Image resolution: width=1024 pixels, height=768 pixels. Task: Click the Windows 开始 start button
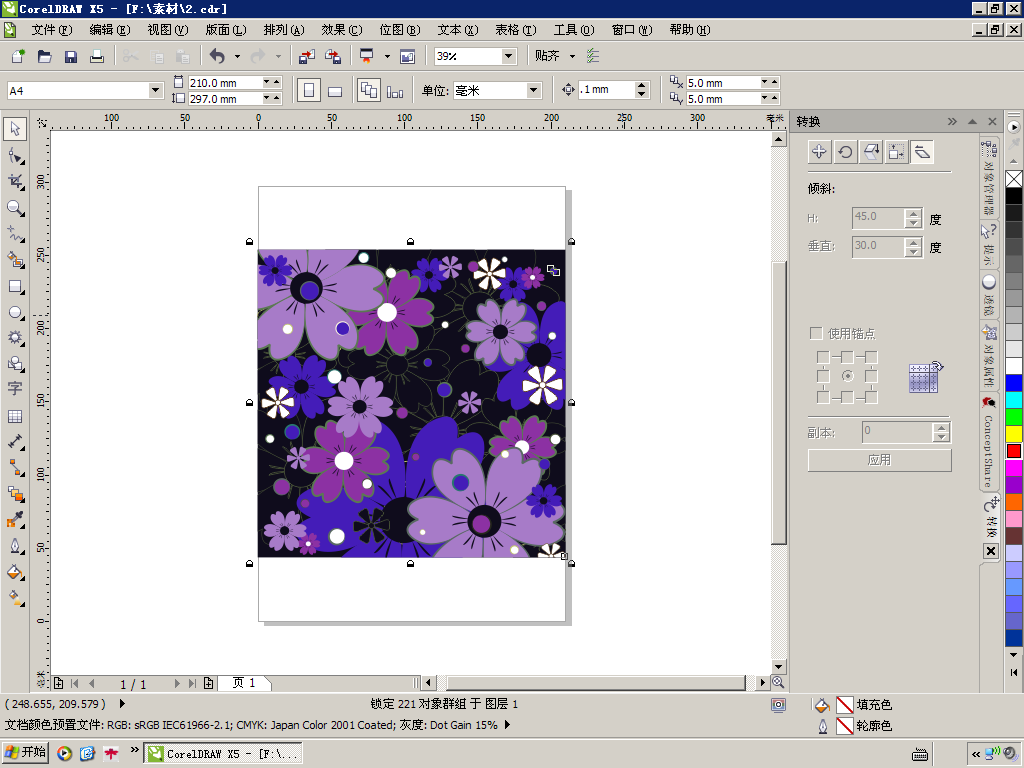coord(26,753)
